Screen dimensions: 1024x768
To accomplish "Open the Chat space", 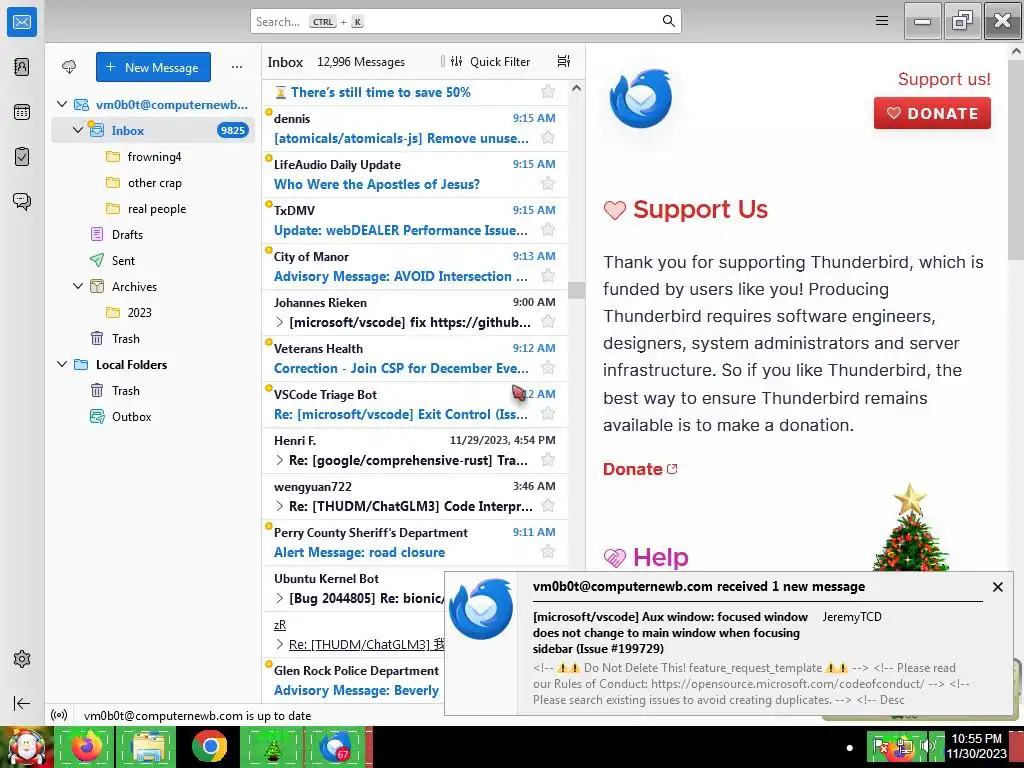I will [x=22, y=201].
